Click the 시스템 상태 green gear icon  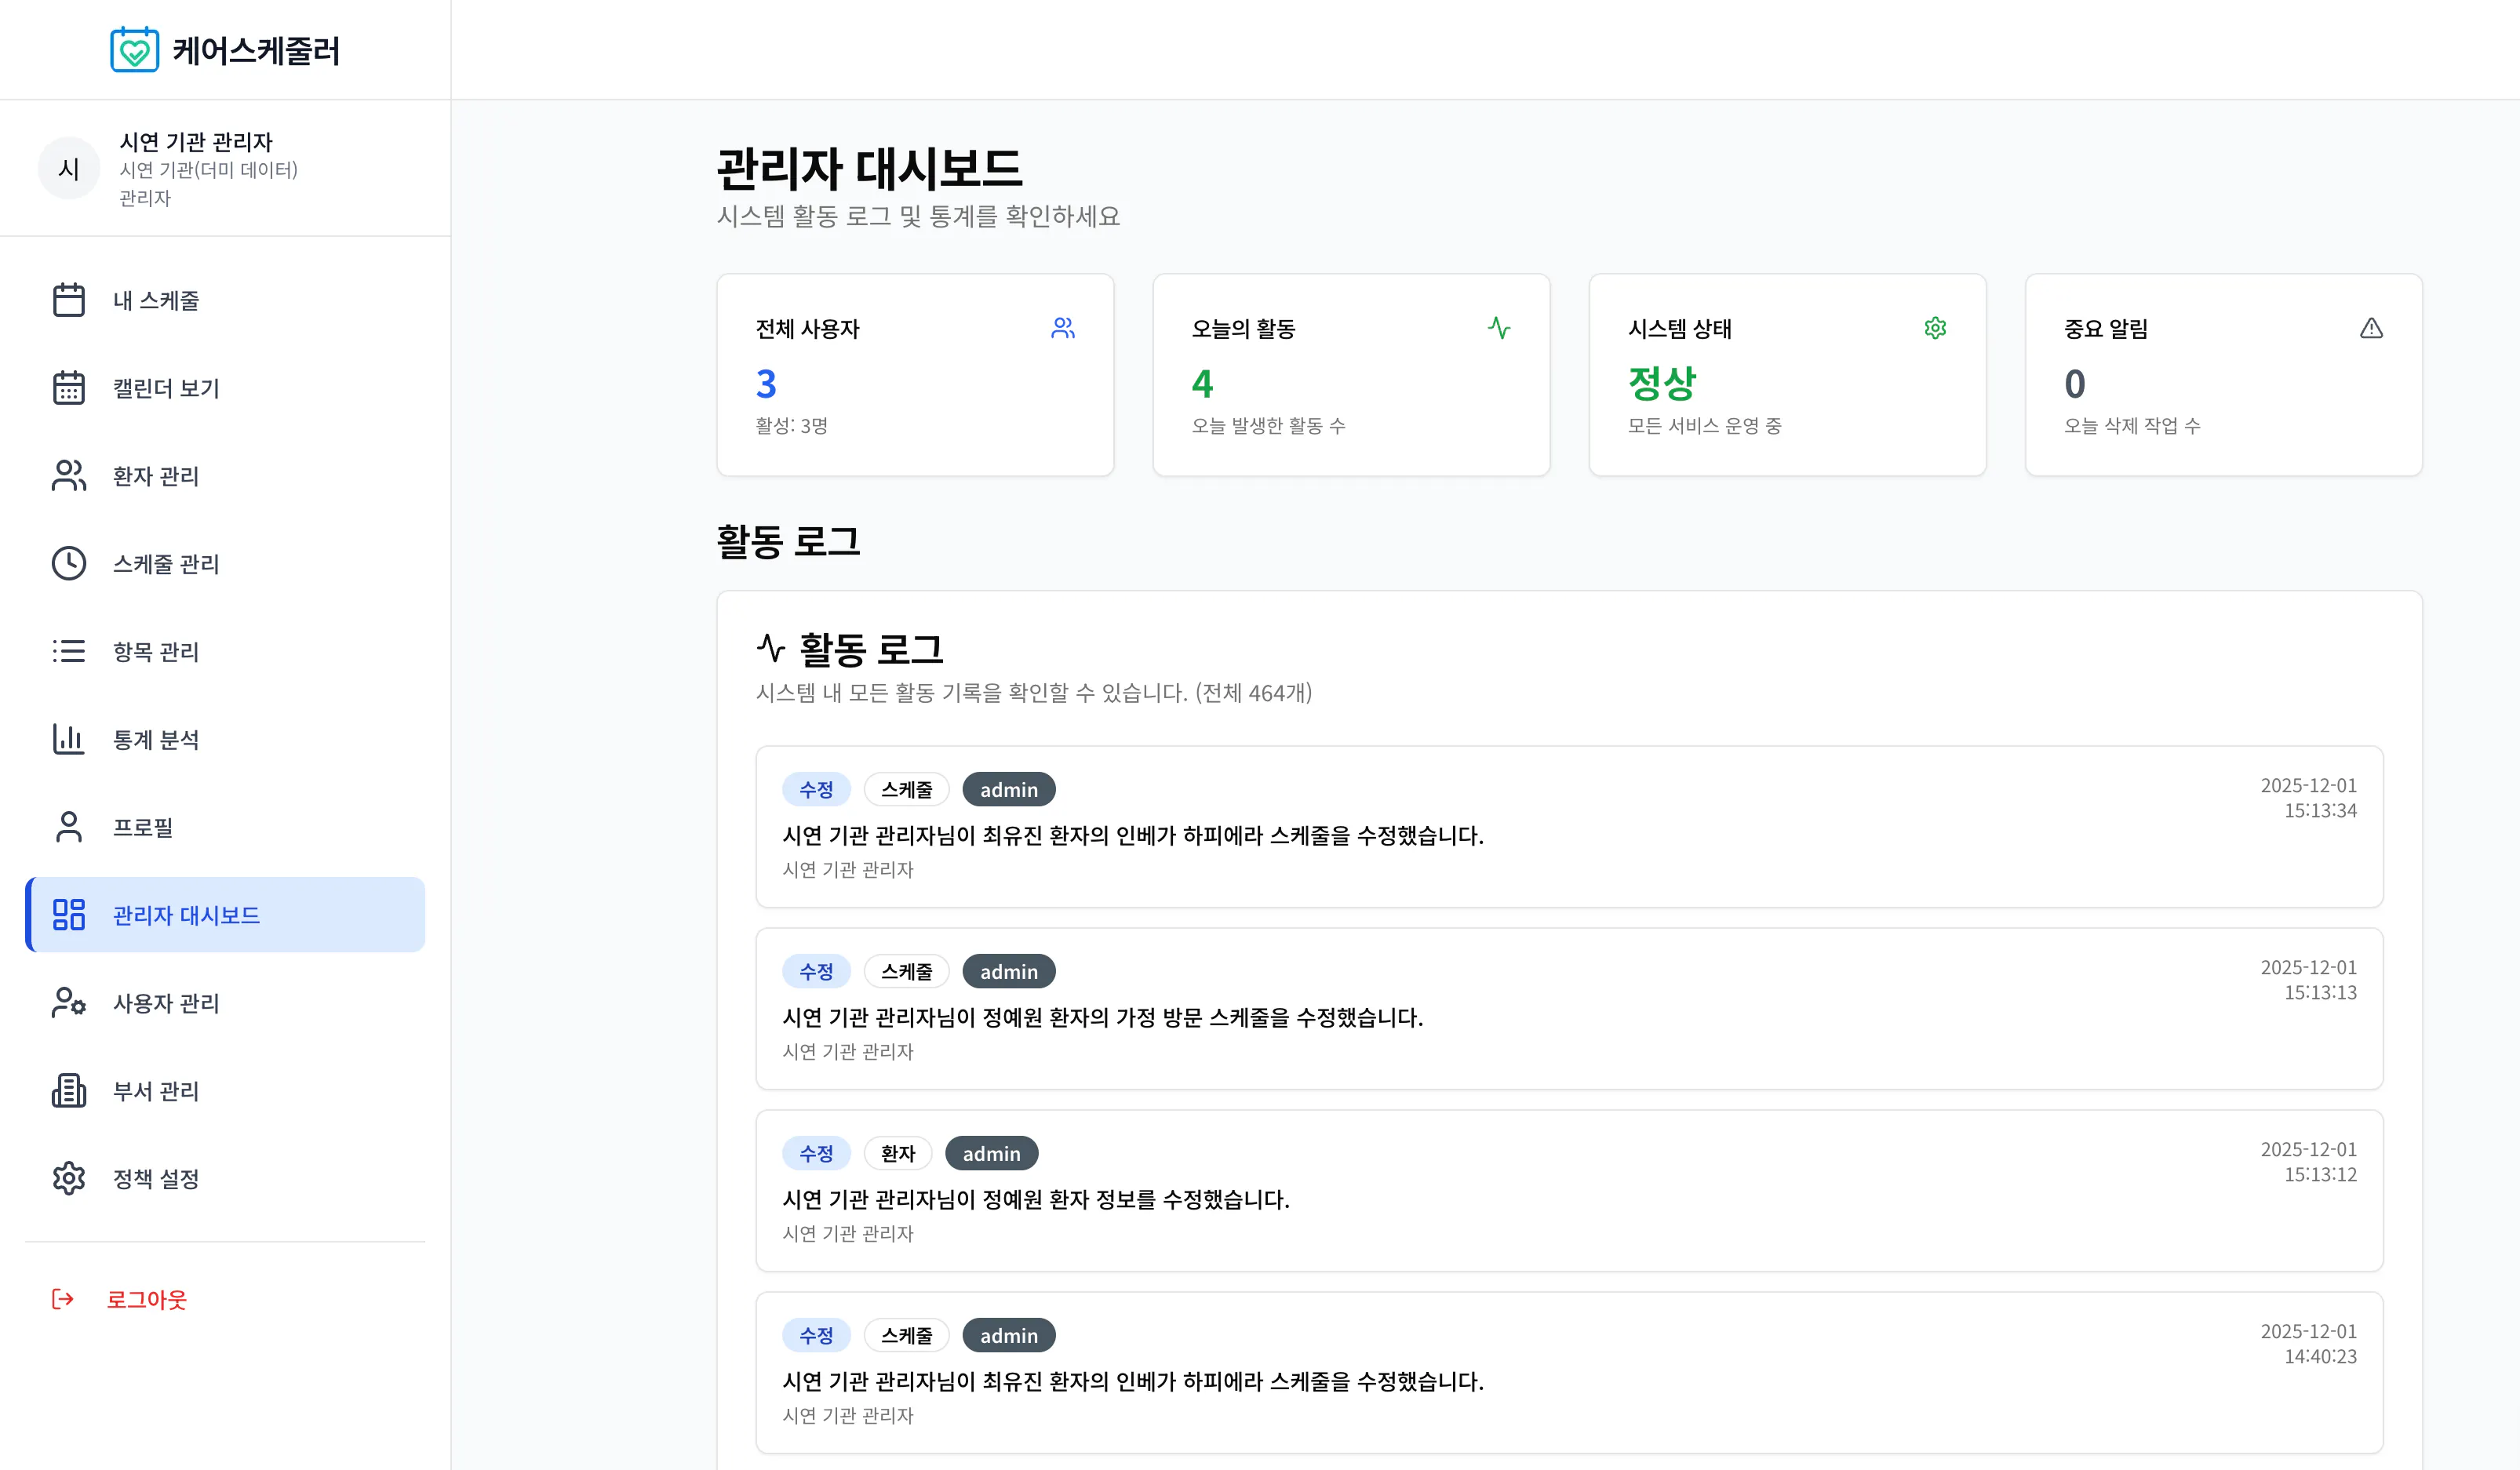[1935, 328]
